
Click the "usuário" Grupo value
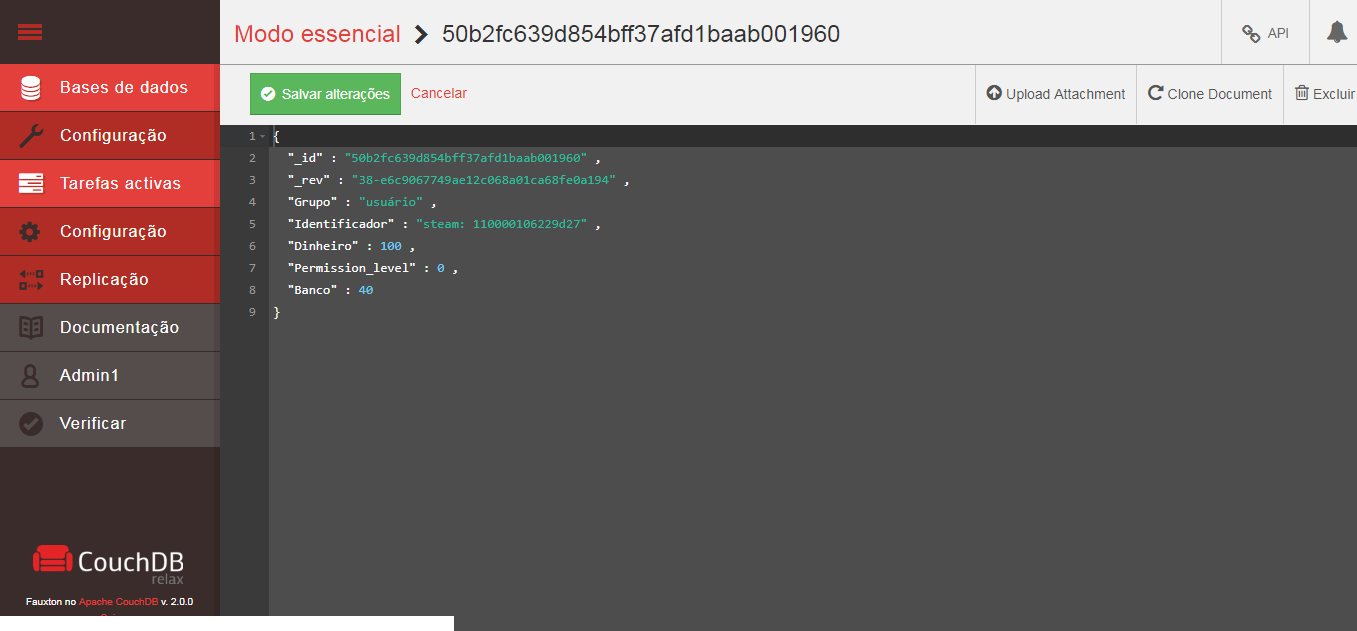click(x=391, y=202)
